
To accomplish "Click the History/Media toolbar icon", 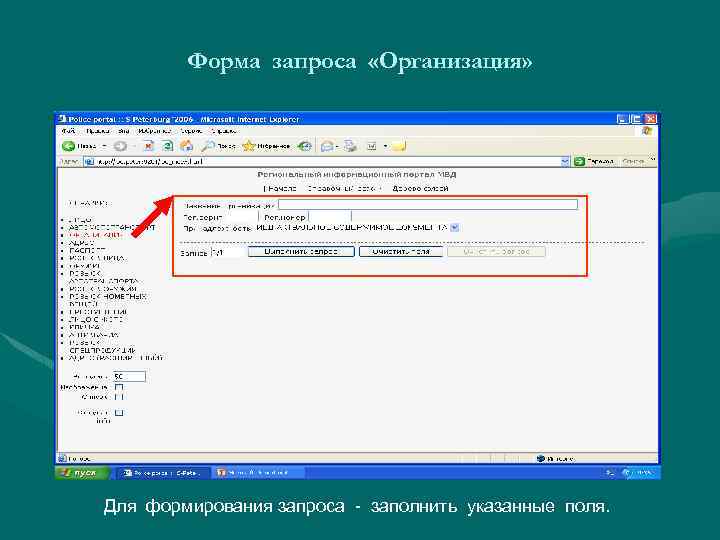I will click(x=304, y=146).
